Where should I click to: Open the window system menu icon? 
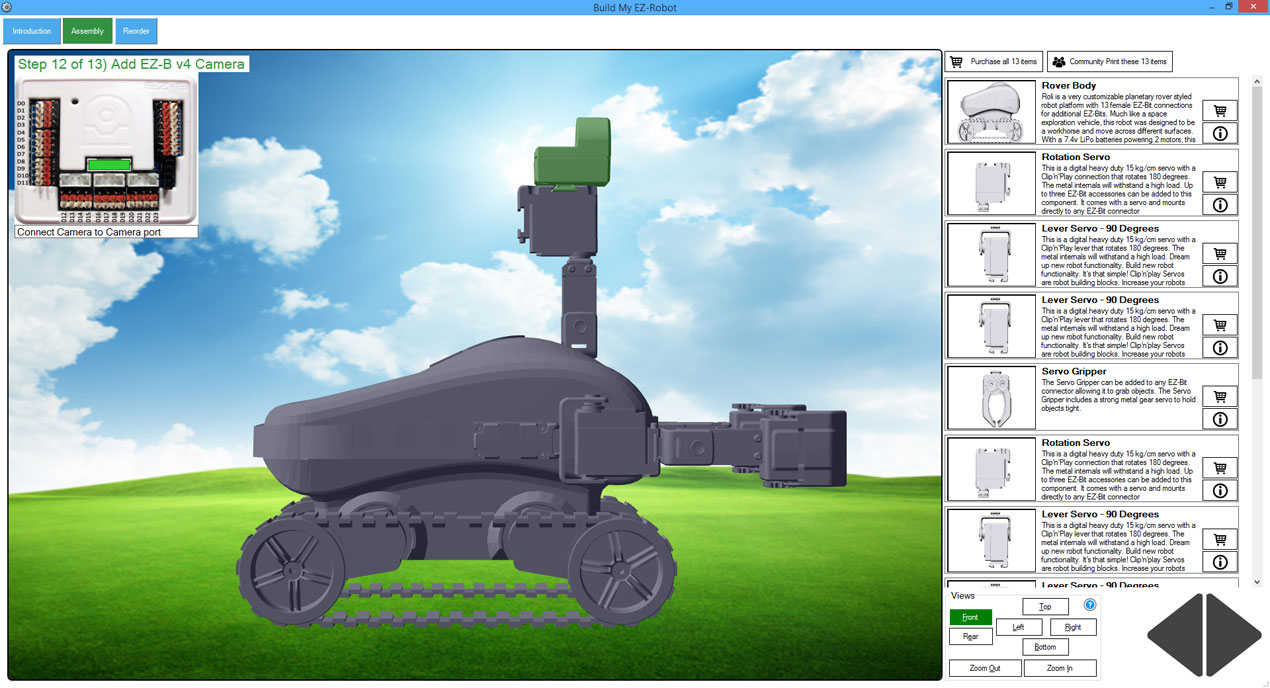tap(7, 7)
